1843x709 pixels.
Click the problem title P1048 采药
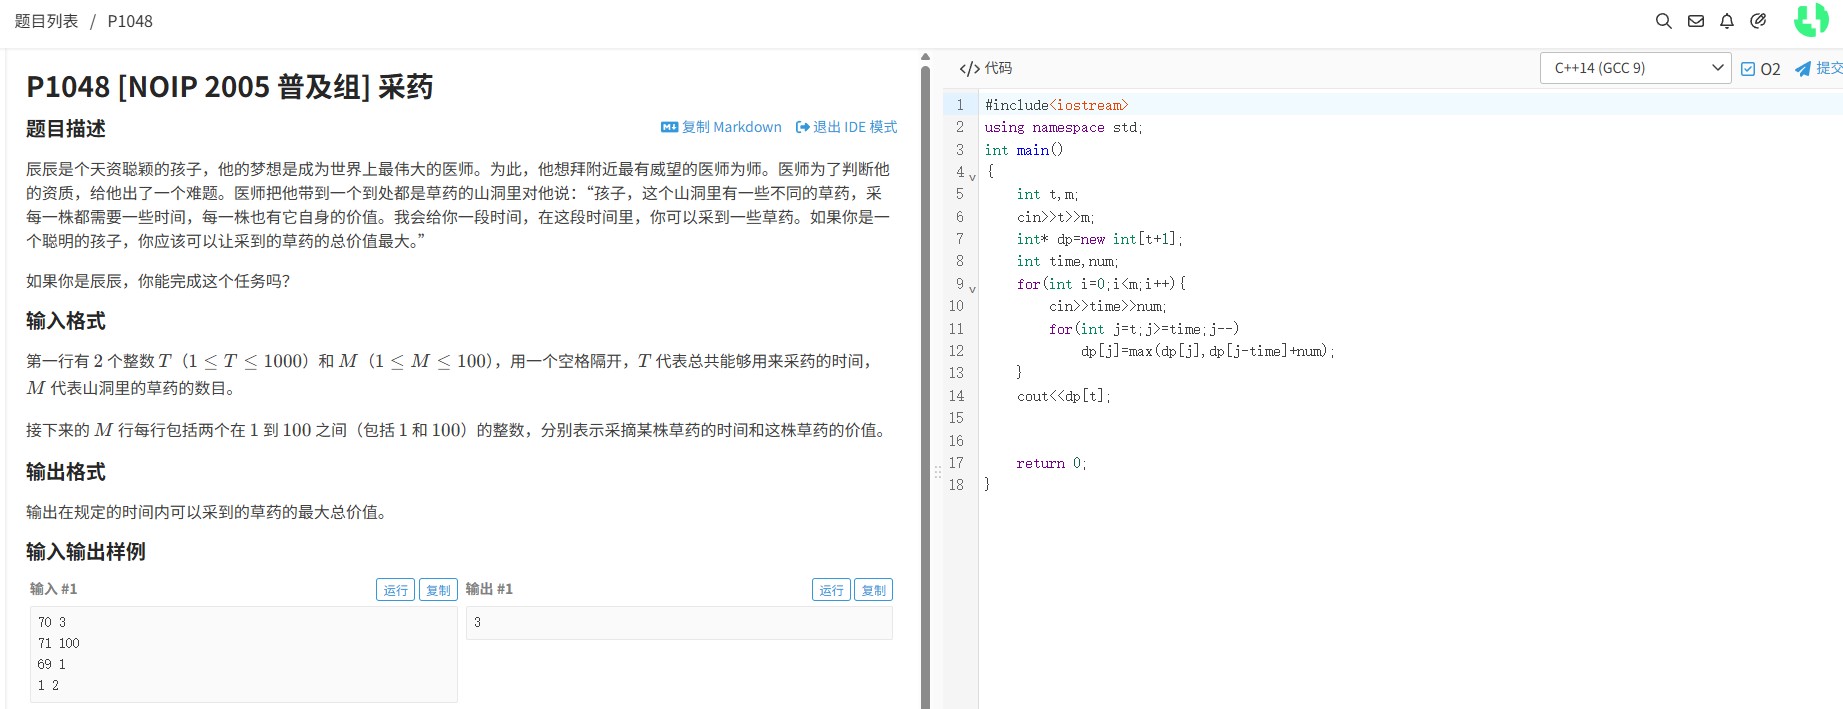(230, 87)
